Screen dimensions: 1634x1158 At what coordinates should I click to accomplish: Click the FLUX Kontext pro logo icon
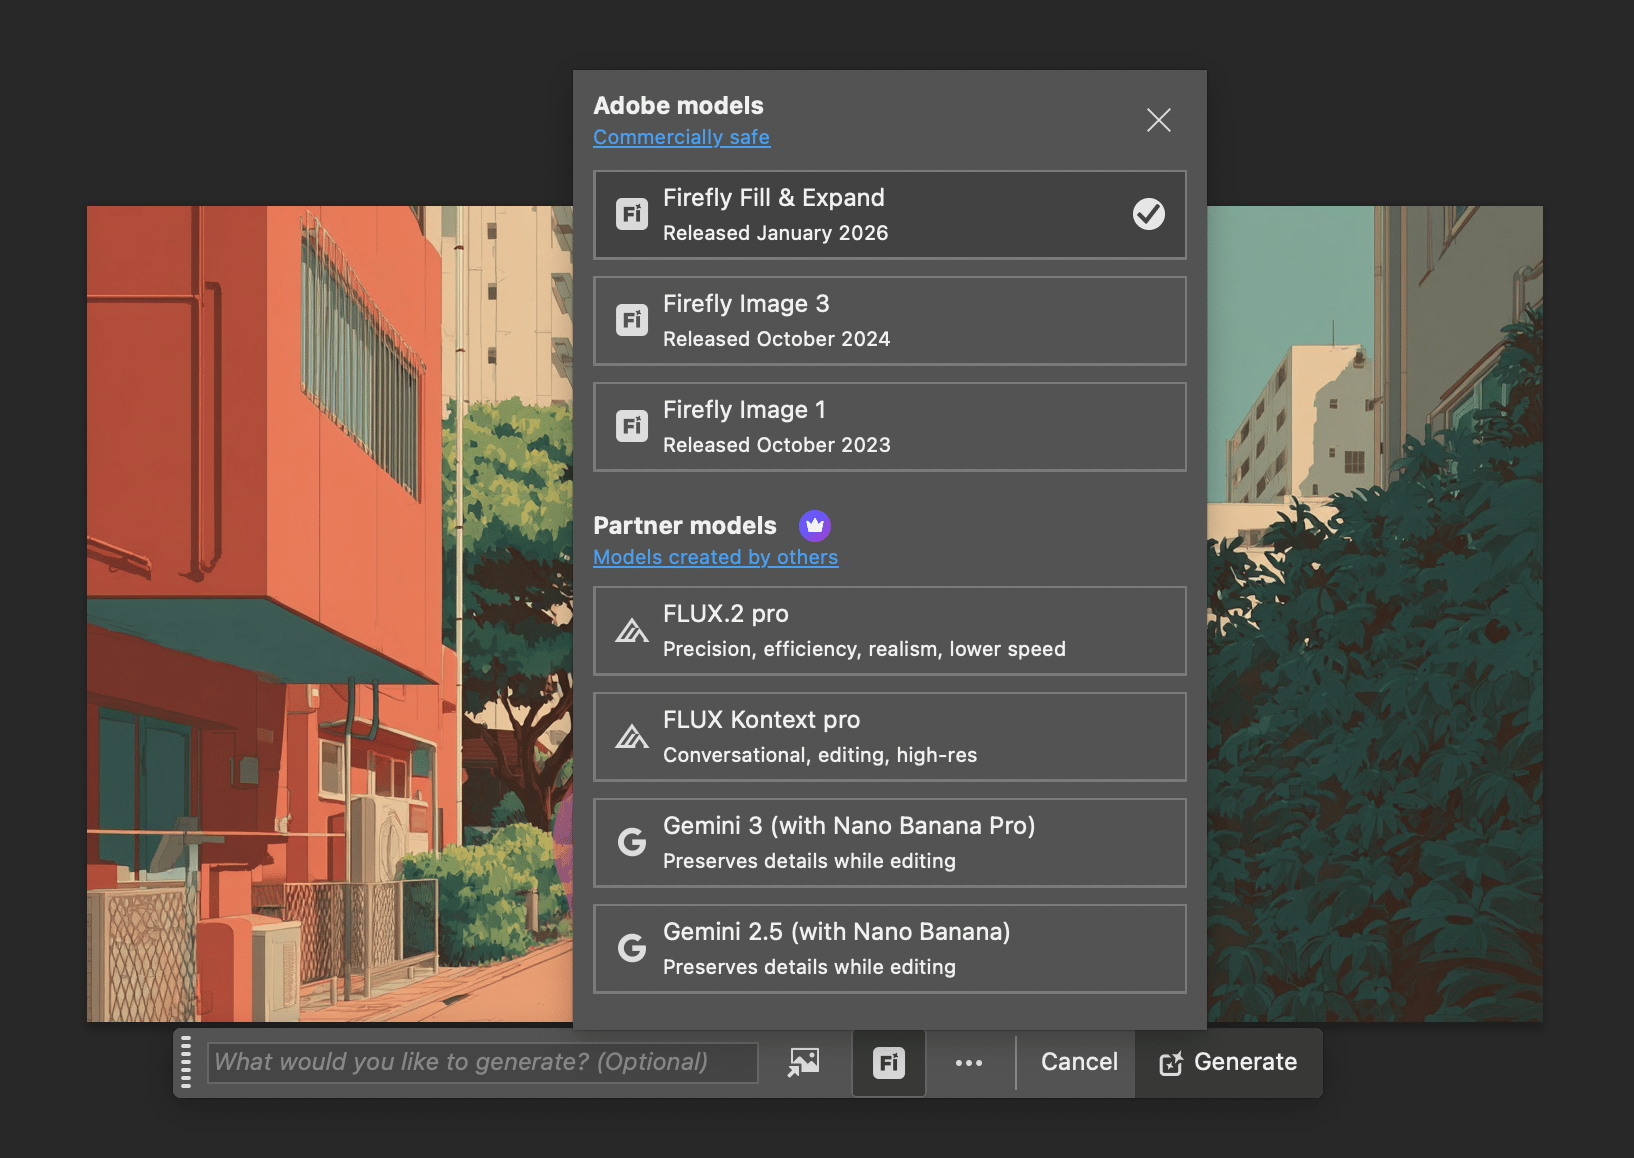point(632,737)
